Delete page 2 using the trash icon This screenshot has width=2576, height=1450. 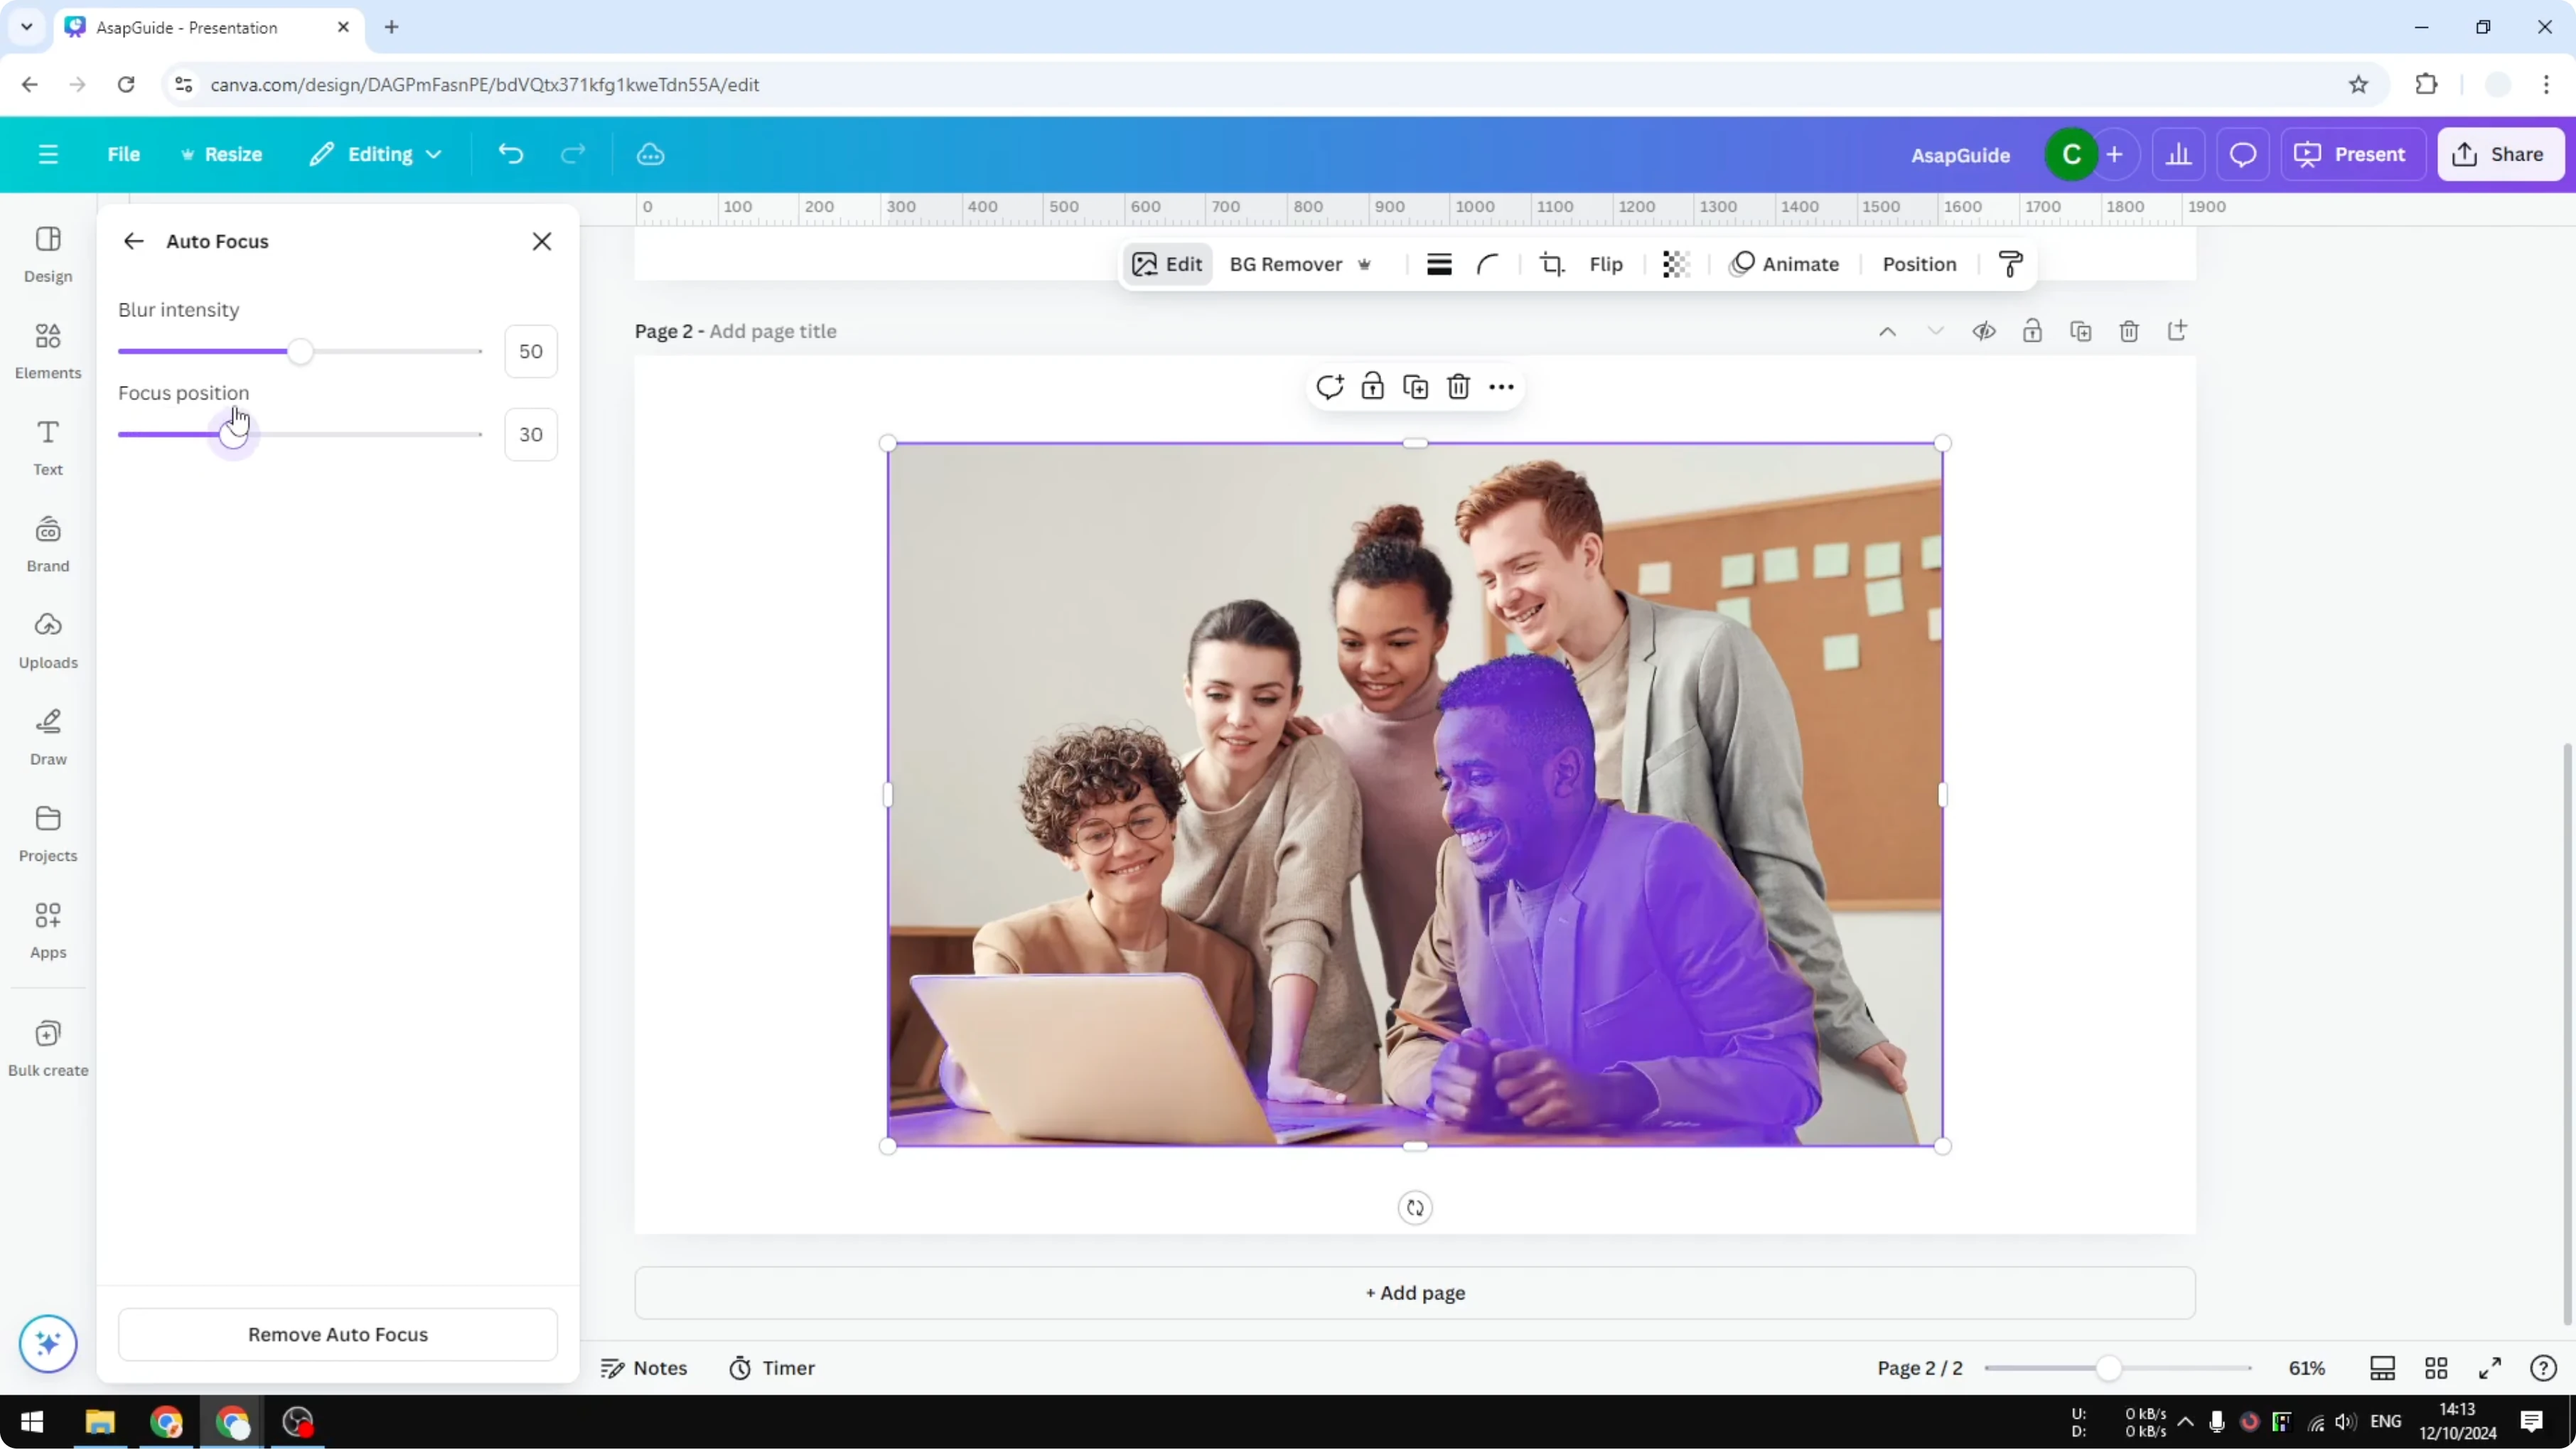(x=2129, y=331)
